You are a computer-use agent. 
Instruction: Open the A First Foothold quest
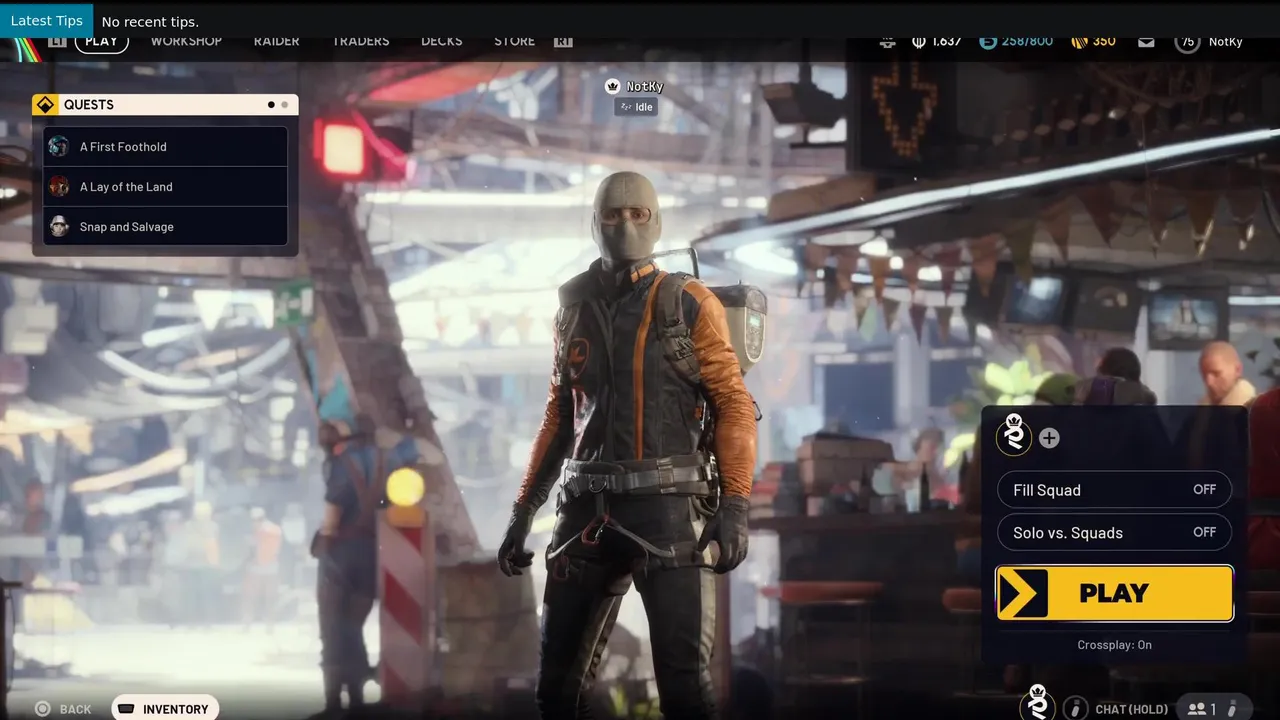166,147
